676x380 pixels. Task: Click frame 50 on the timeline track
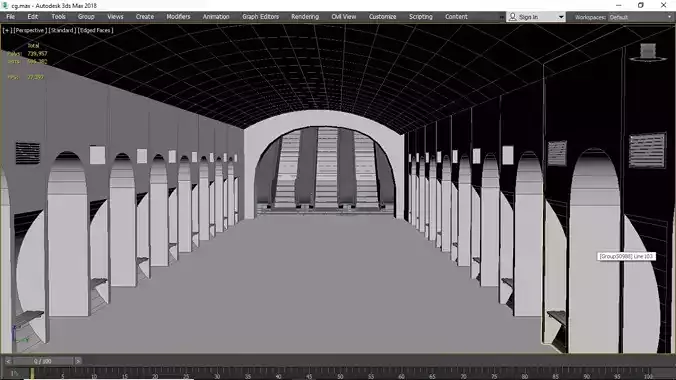(x=339, y=374)
